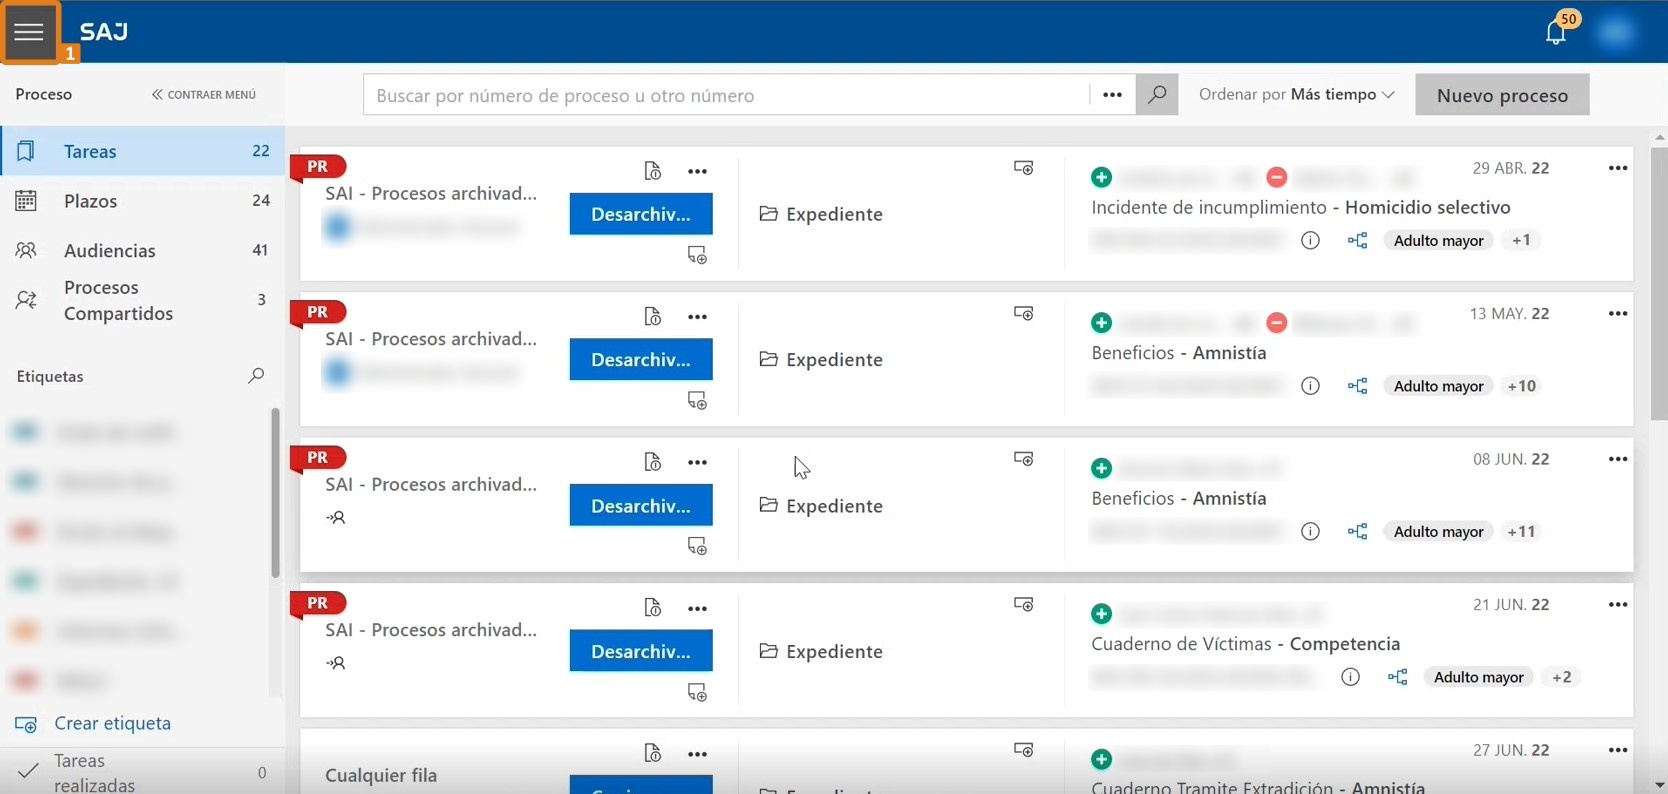Click Adulto mayor tag in 21 JUN. row
1668x794 pixels.
pos(1478,677)
